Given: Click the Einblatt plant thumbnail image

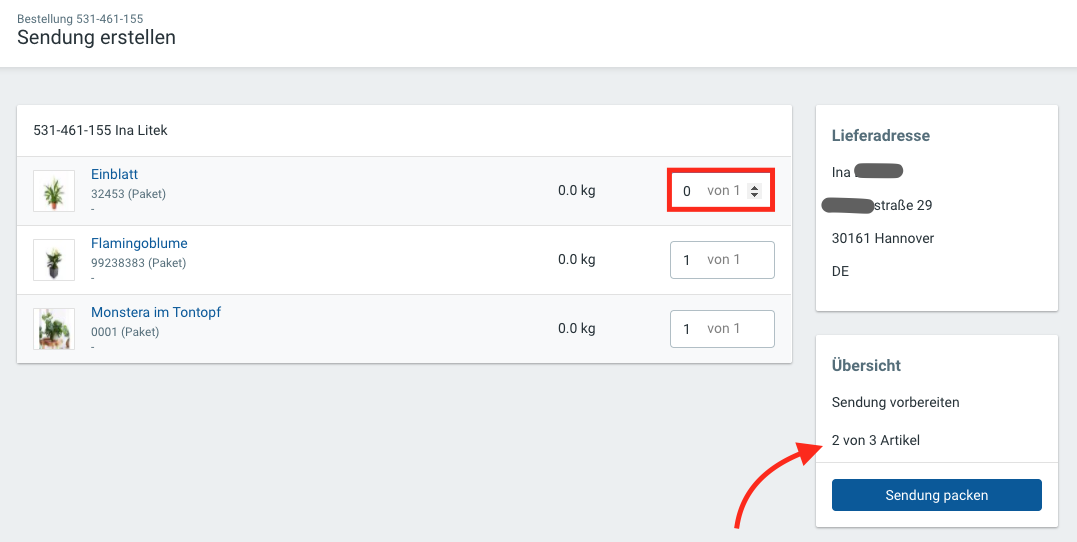Looking at the screenshot, I should pos(54,191).
